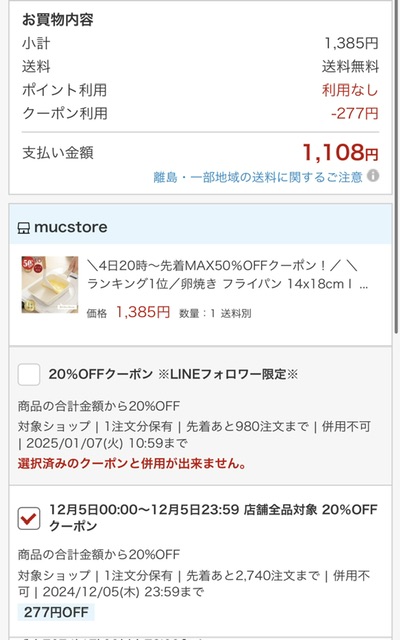Screen dimensions: 400x640
Task: Click the info icon beside shipping notice
Action: pos(373,176)
